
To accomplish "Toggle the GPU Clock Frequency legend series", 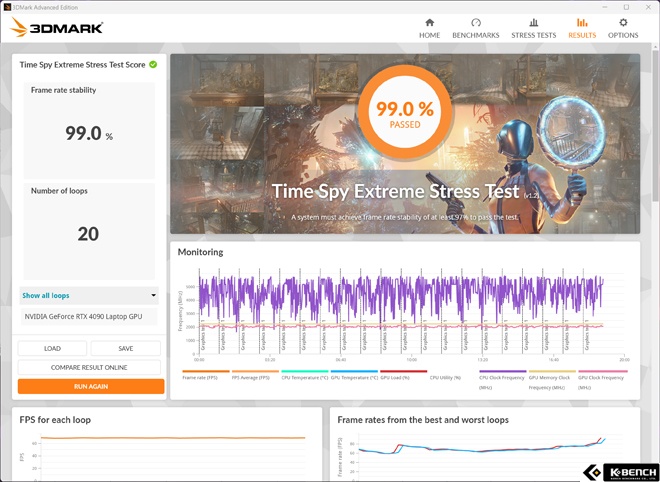I will [601, 380].
